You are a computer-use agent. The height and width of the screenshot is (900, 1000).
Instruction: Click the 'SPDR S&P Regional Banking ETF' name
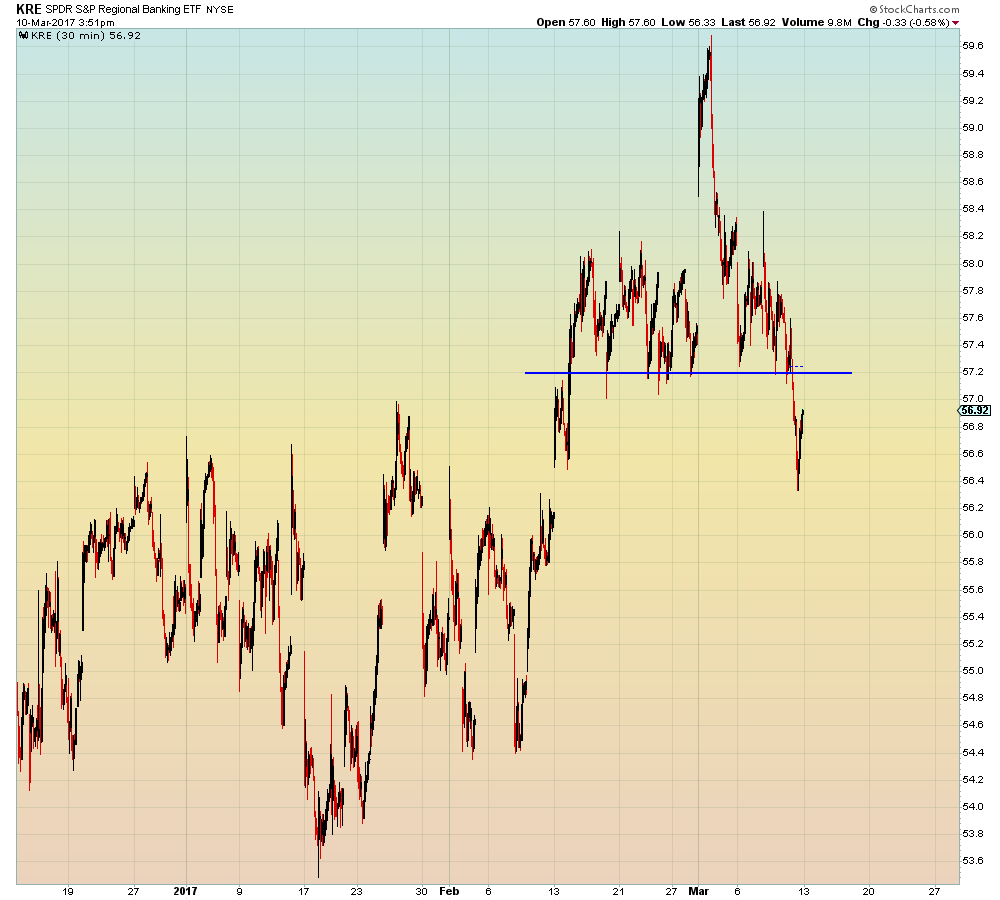tap(123, 10)
